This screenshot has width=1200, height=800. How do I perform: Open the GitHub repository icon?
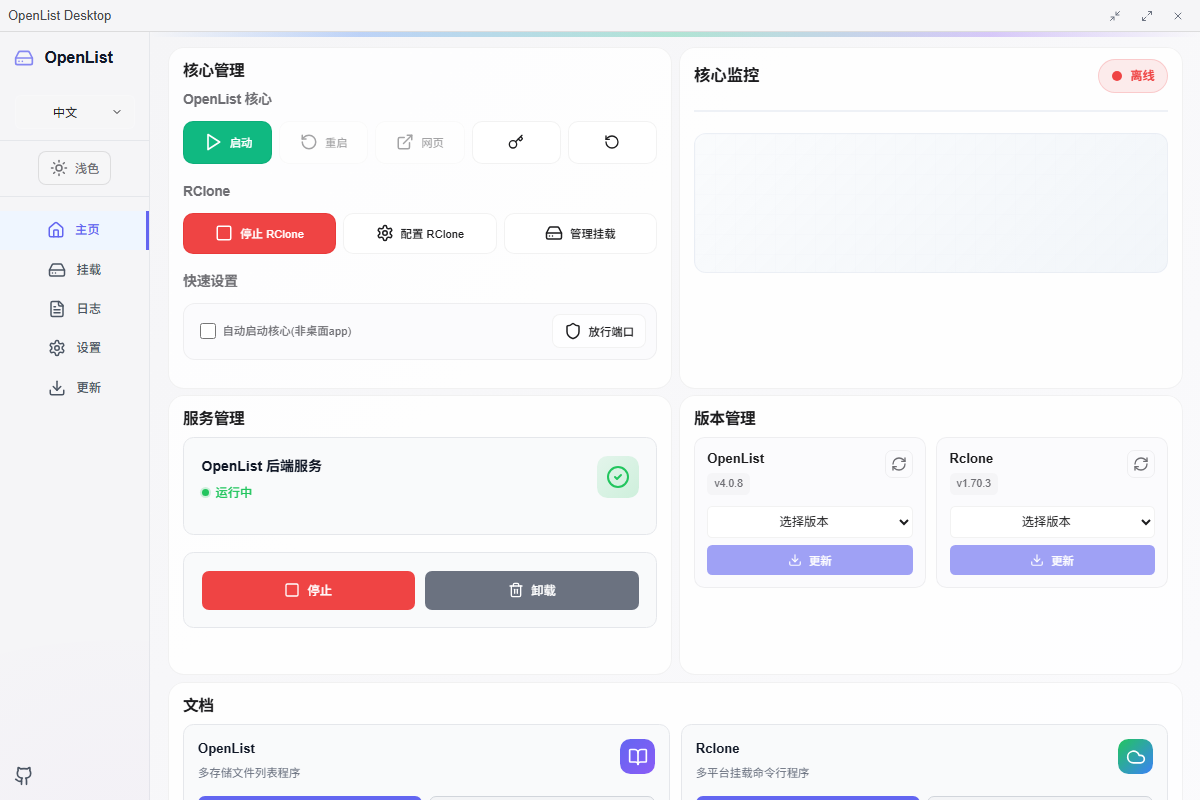click(23, 776)
